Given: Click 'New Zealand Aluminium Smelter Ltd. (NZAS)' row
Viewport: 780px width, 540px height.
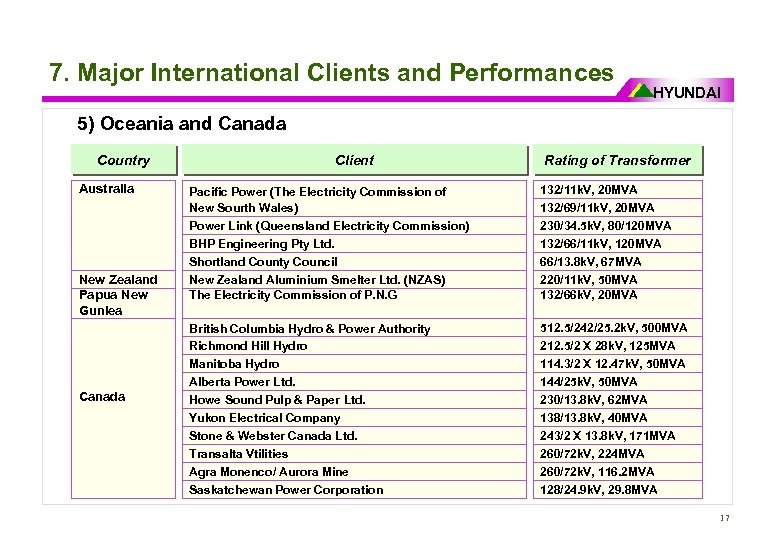Looking at the screenshot, I should 354,279.
